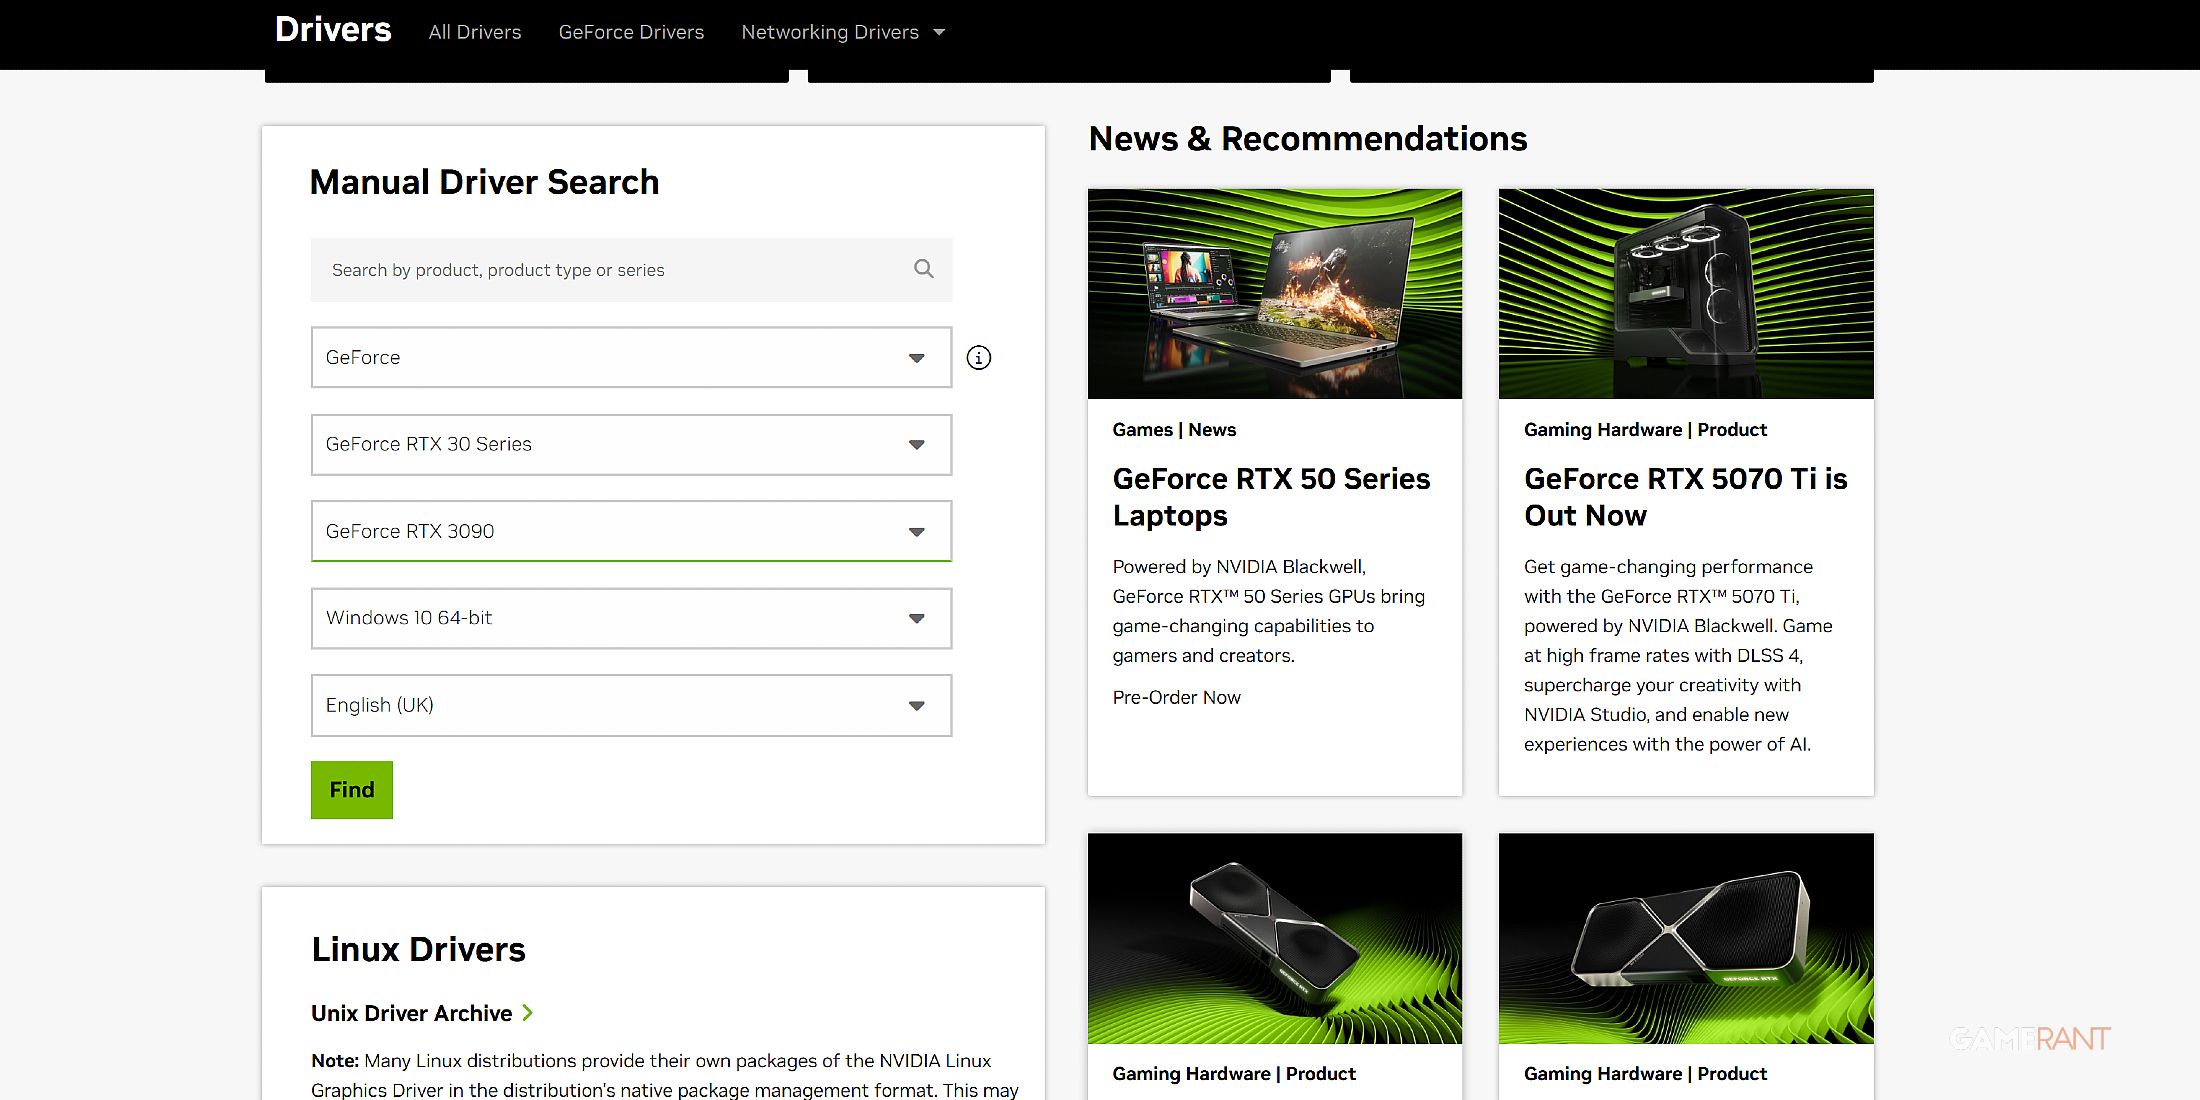The width and height of the screenshot is (2200, 1100).
Task: Open the GeForce RTX 50 Series Laptops headline
Action: point(1271,497)
